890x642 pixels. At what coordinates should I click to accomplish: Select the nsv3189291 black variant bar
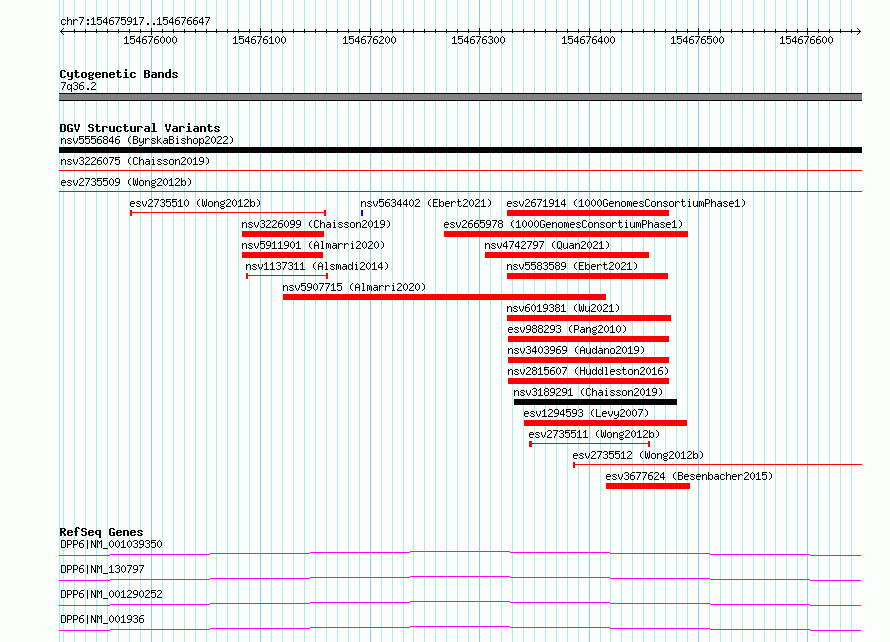(x=595, y=402)
